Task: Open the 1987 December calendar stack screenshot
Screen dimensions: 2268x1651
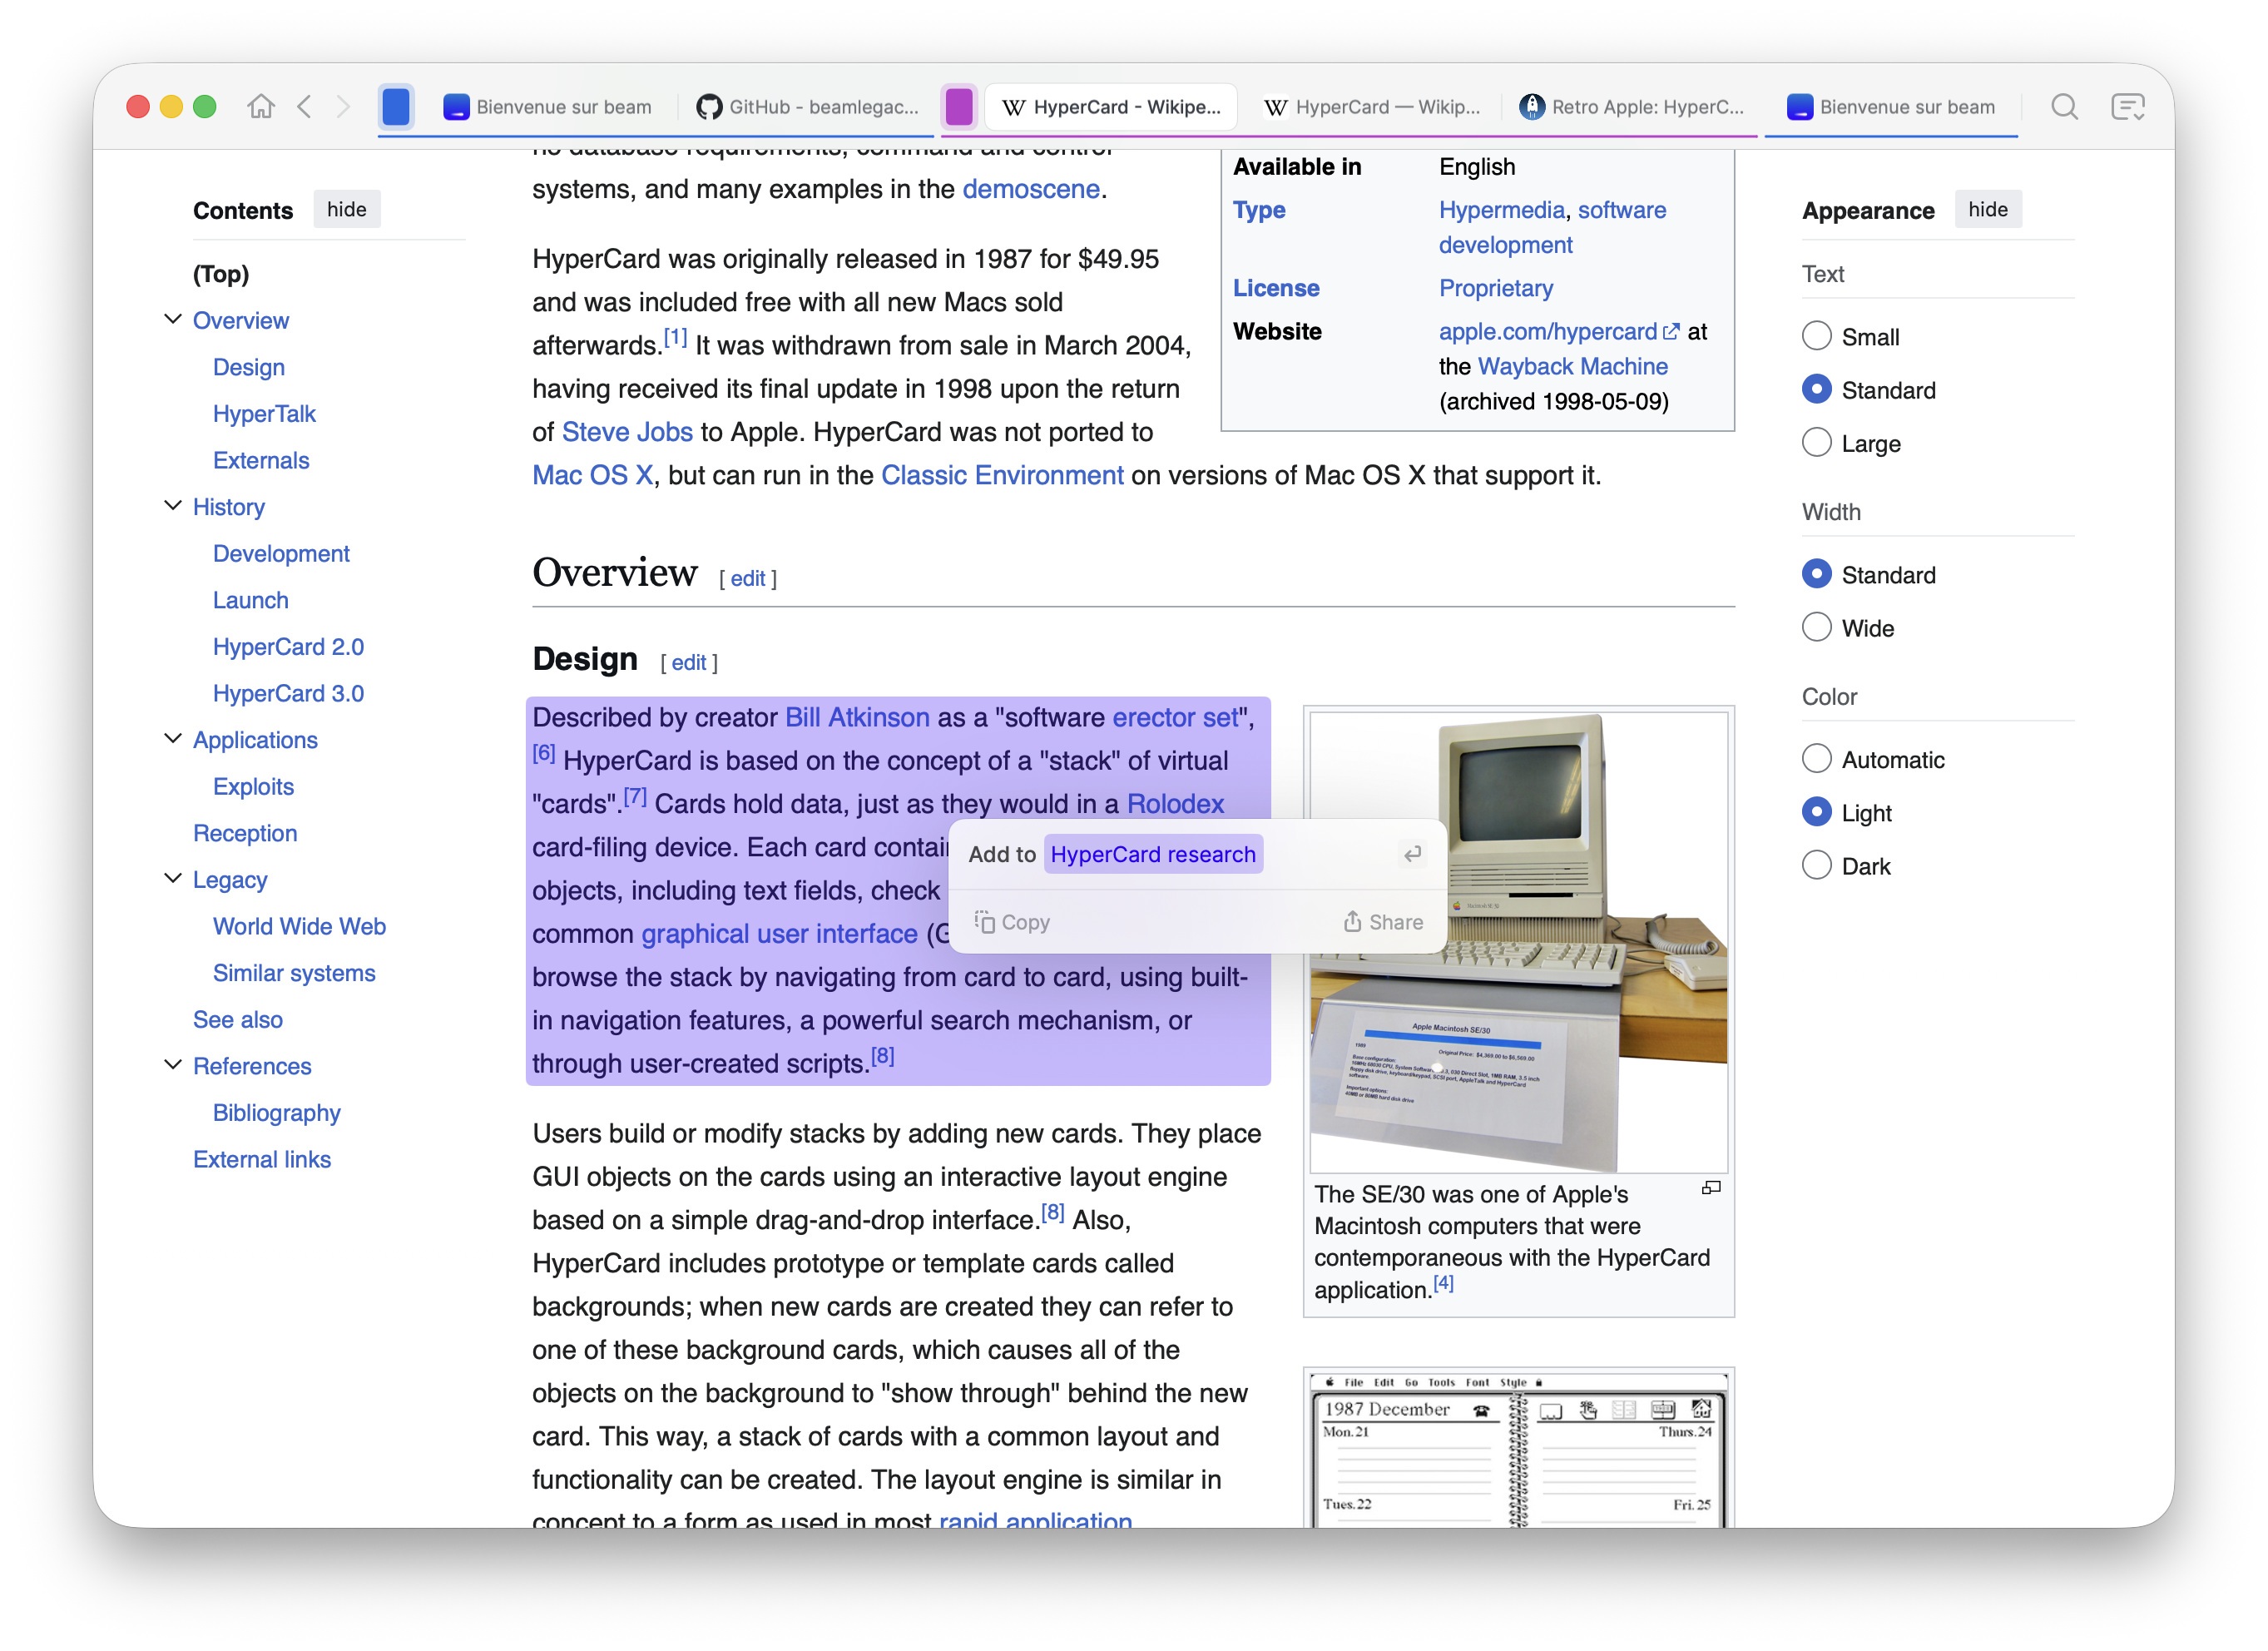Action: pyautogui.click(x=1518, y=1450)
